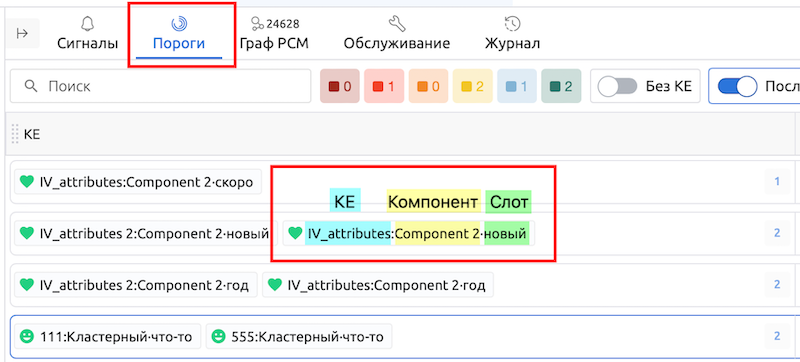The height and width of the screenshot is (362, 800).
Task: Collapse the side panel with arrow button
Action: click(22, 34)
